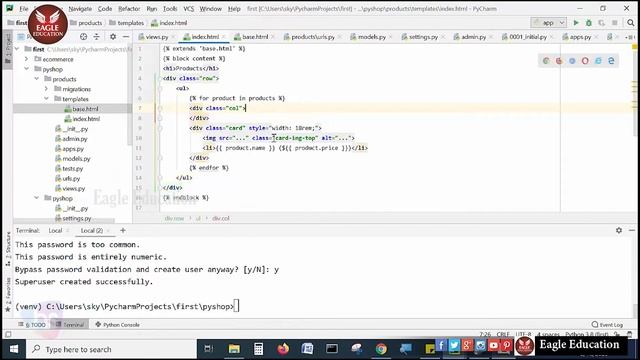This screenshot has height=360, width=640.
Task: Click the locate-file target icon in Project panel
Action: click(x=84, y=37)
